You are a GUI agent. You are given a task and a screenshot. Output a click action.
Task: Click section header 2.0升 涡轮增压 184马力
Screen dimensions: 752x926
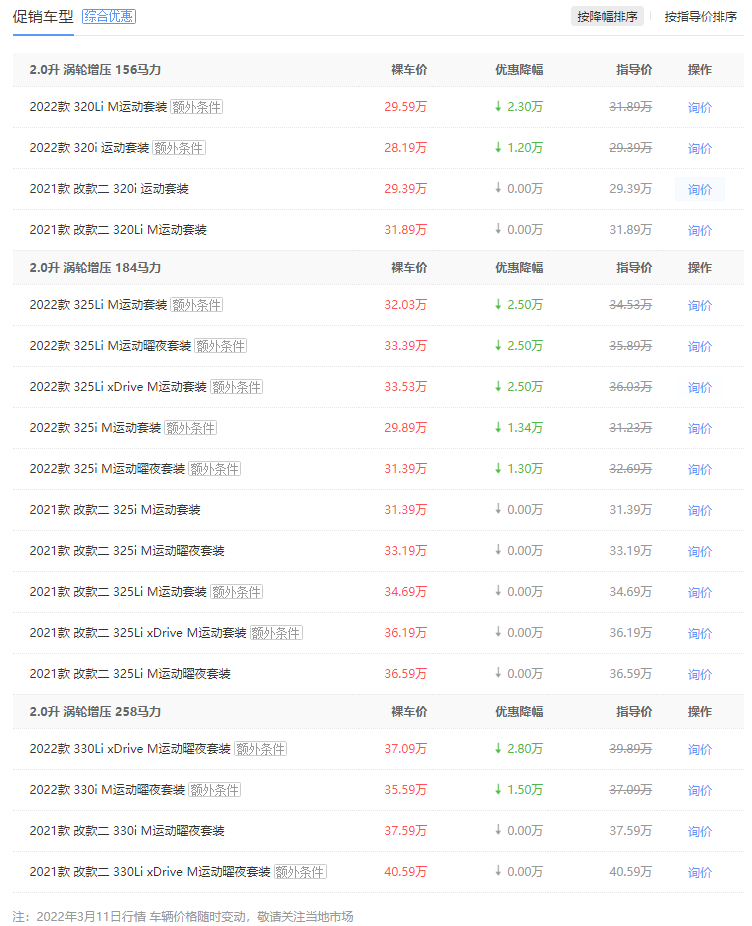[95, 268]
